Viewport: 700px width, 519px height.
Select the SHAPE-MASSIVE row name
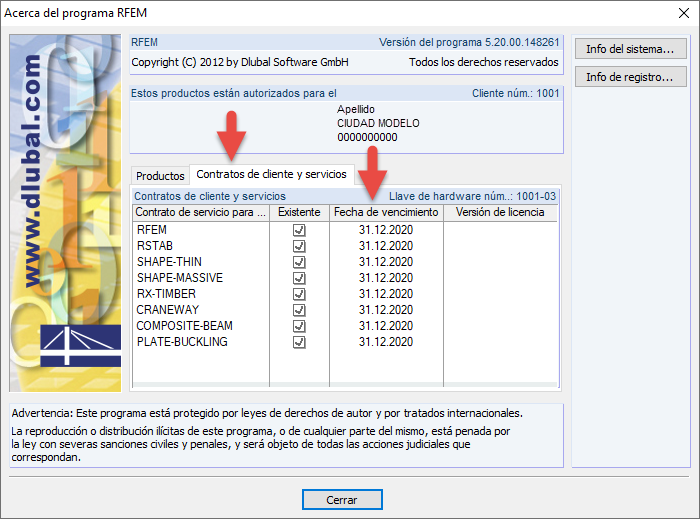click(180, 278)
